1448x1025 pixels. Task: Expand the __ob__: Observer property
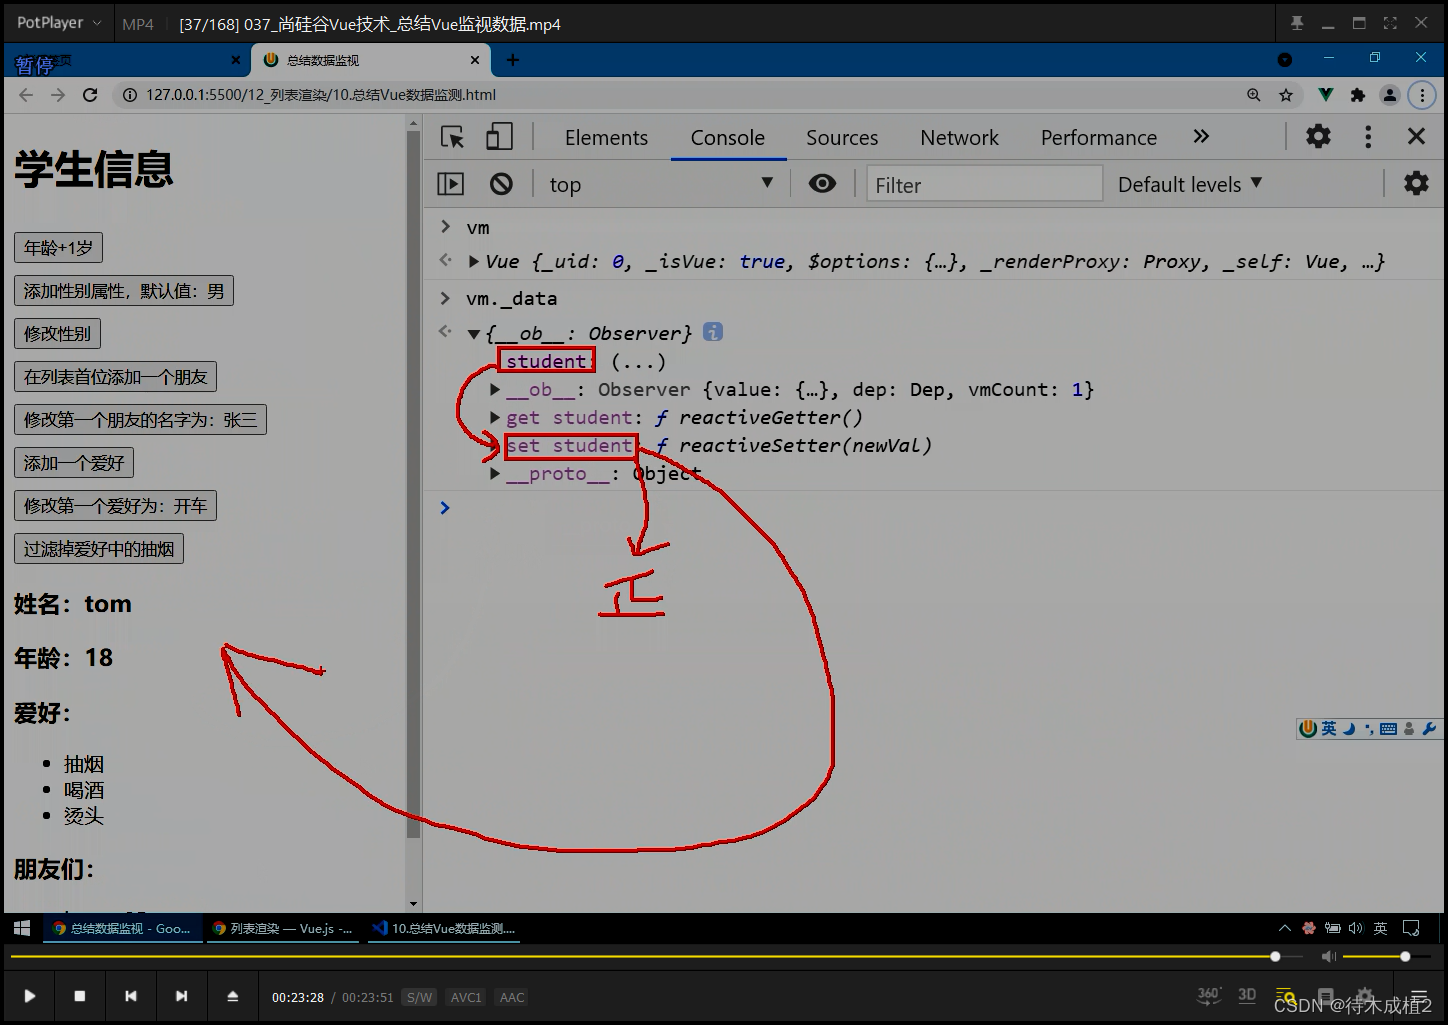pos(495,390)
